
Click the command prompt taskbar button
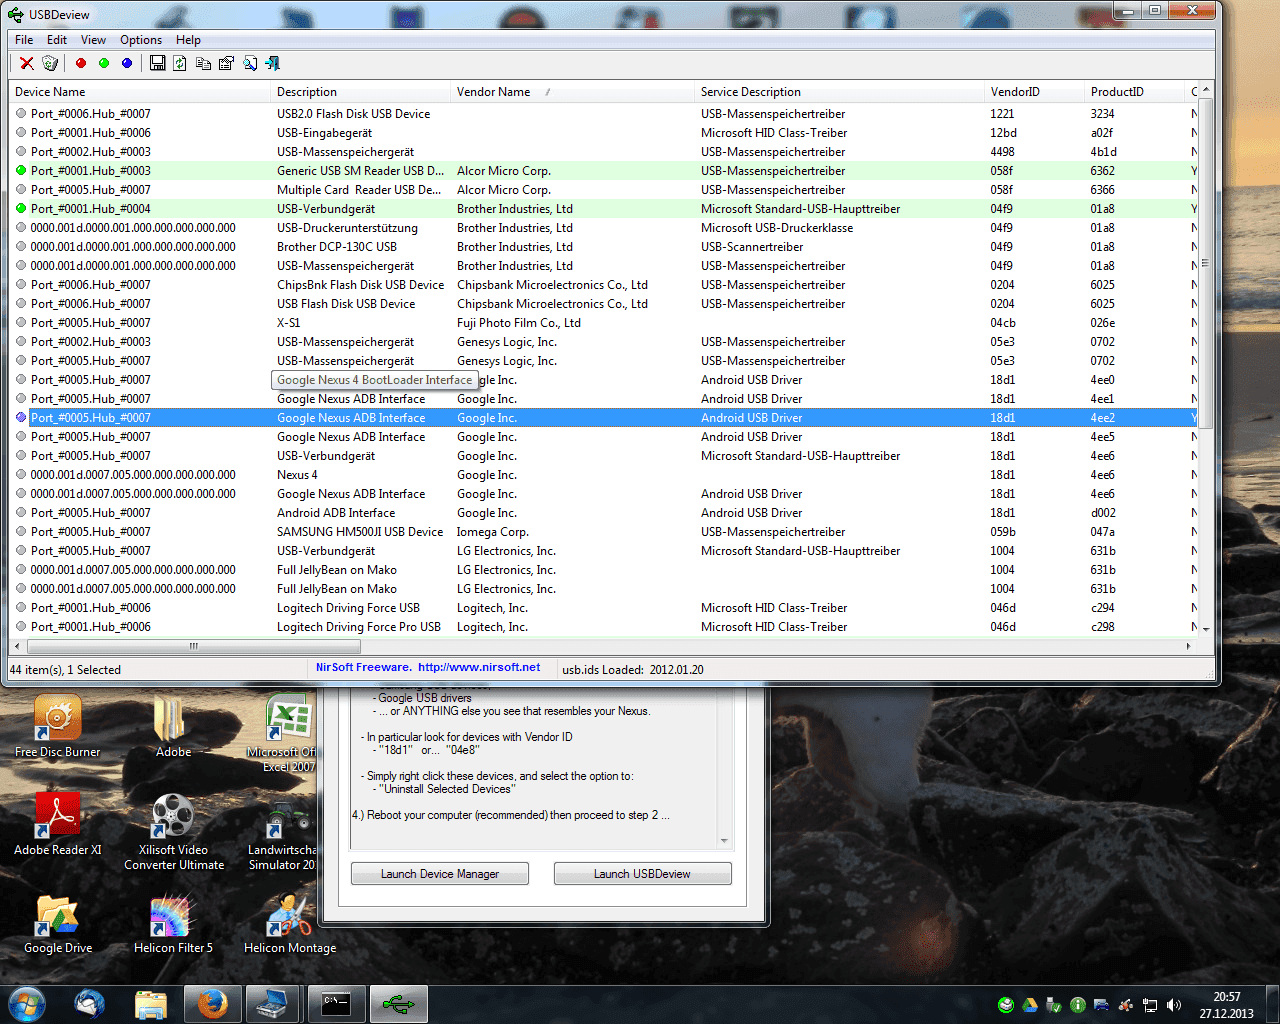pos(336,1004)
